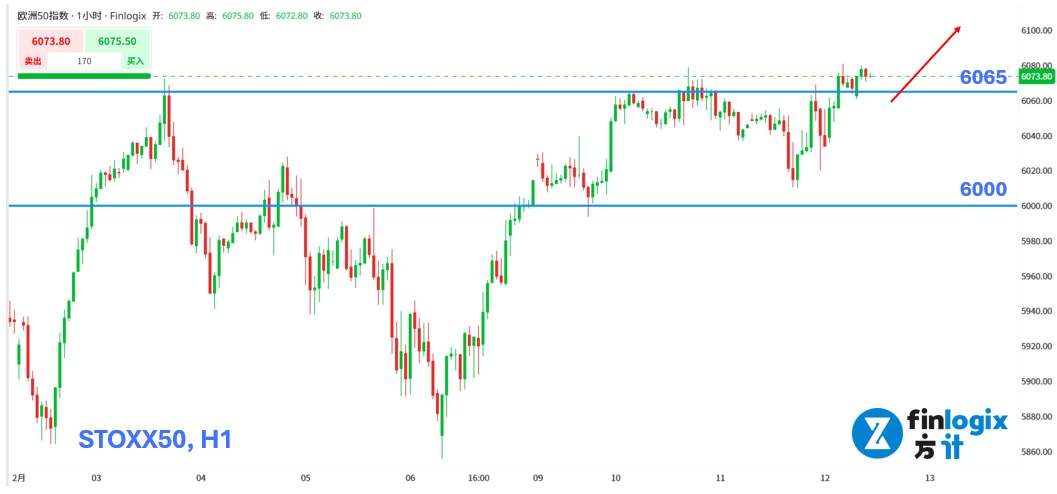Select the red upward arrow drawing
The height and width of the screenshot is (494, 1057).
tap(926, 64)
